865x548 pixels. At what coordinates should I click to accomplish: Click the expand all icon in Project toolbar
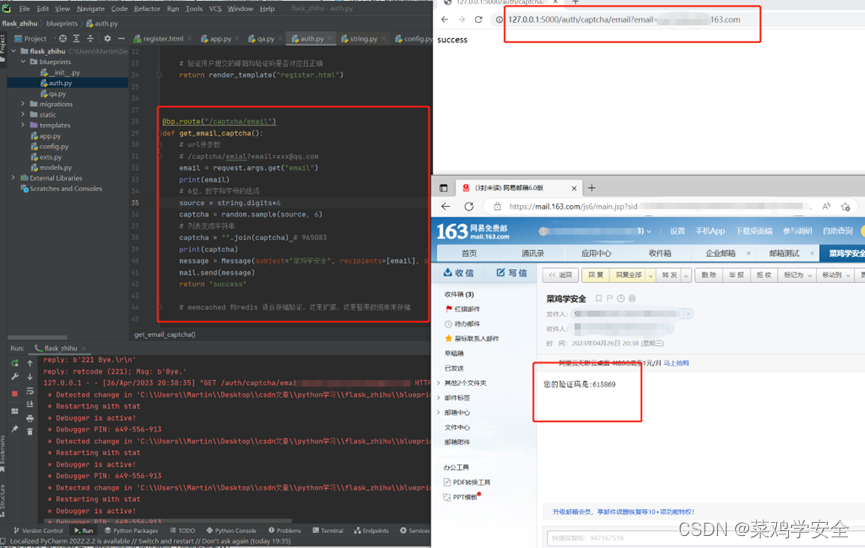(76, 39)
